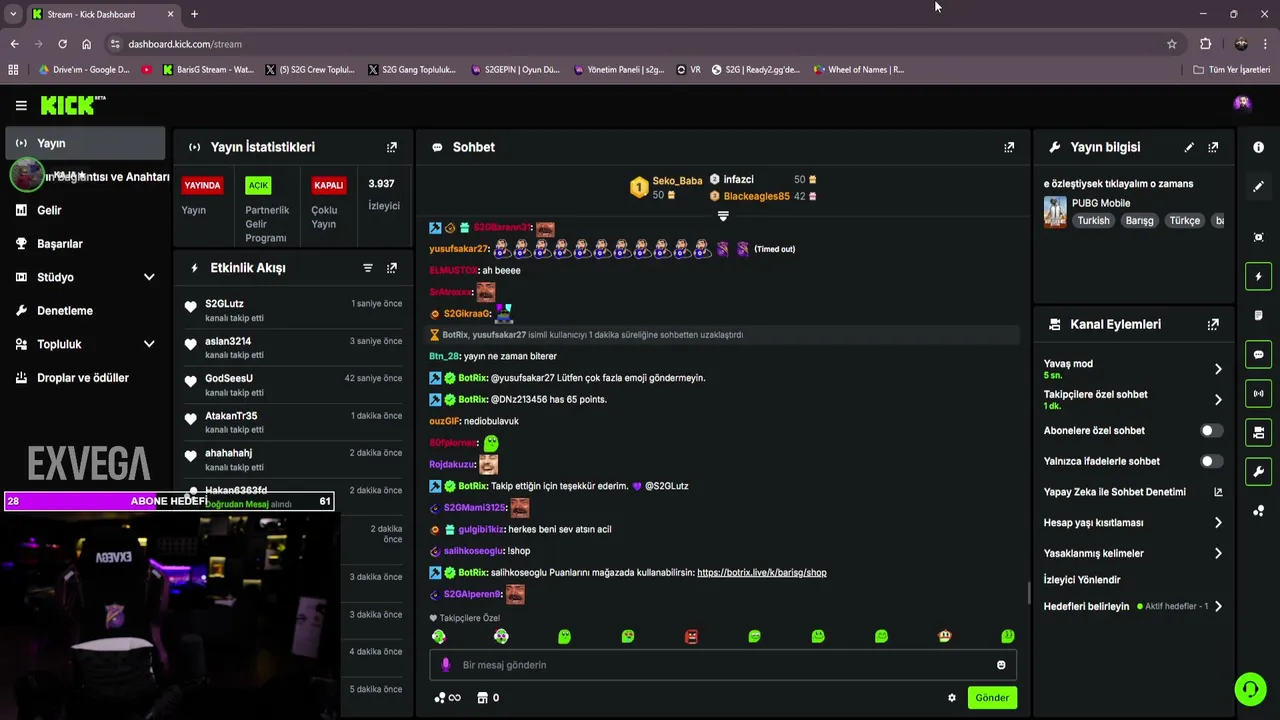Open Droplar ve ödüller in sidebar

click(85, 378)
